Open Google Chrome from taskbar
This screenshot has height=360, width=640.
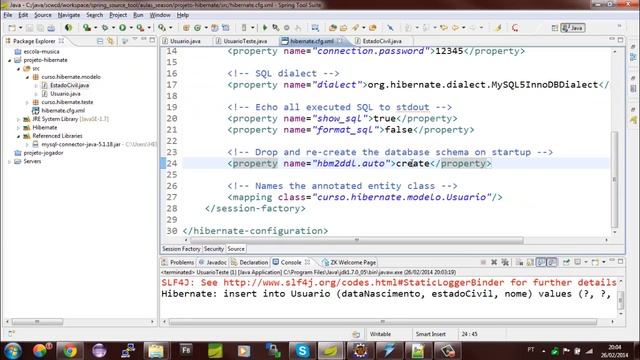70,351
